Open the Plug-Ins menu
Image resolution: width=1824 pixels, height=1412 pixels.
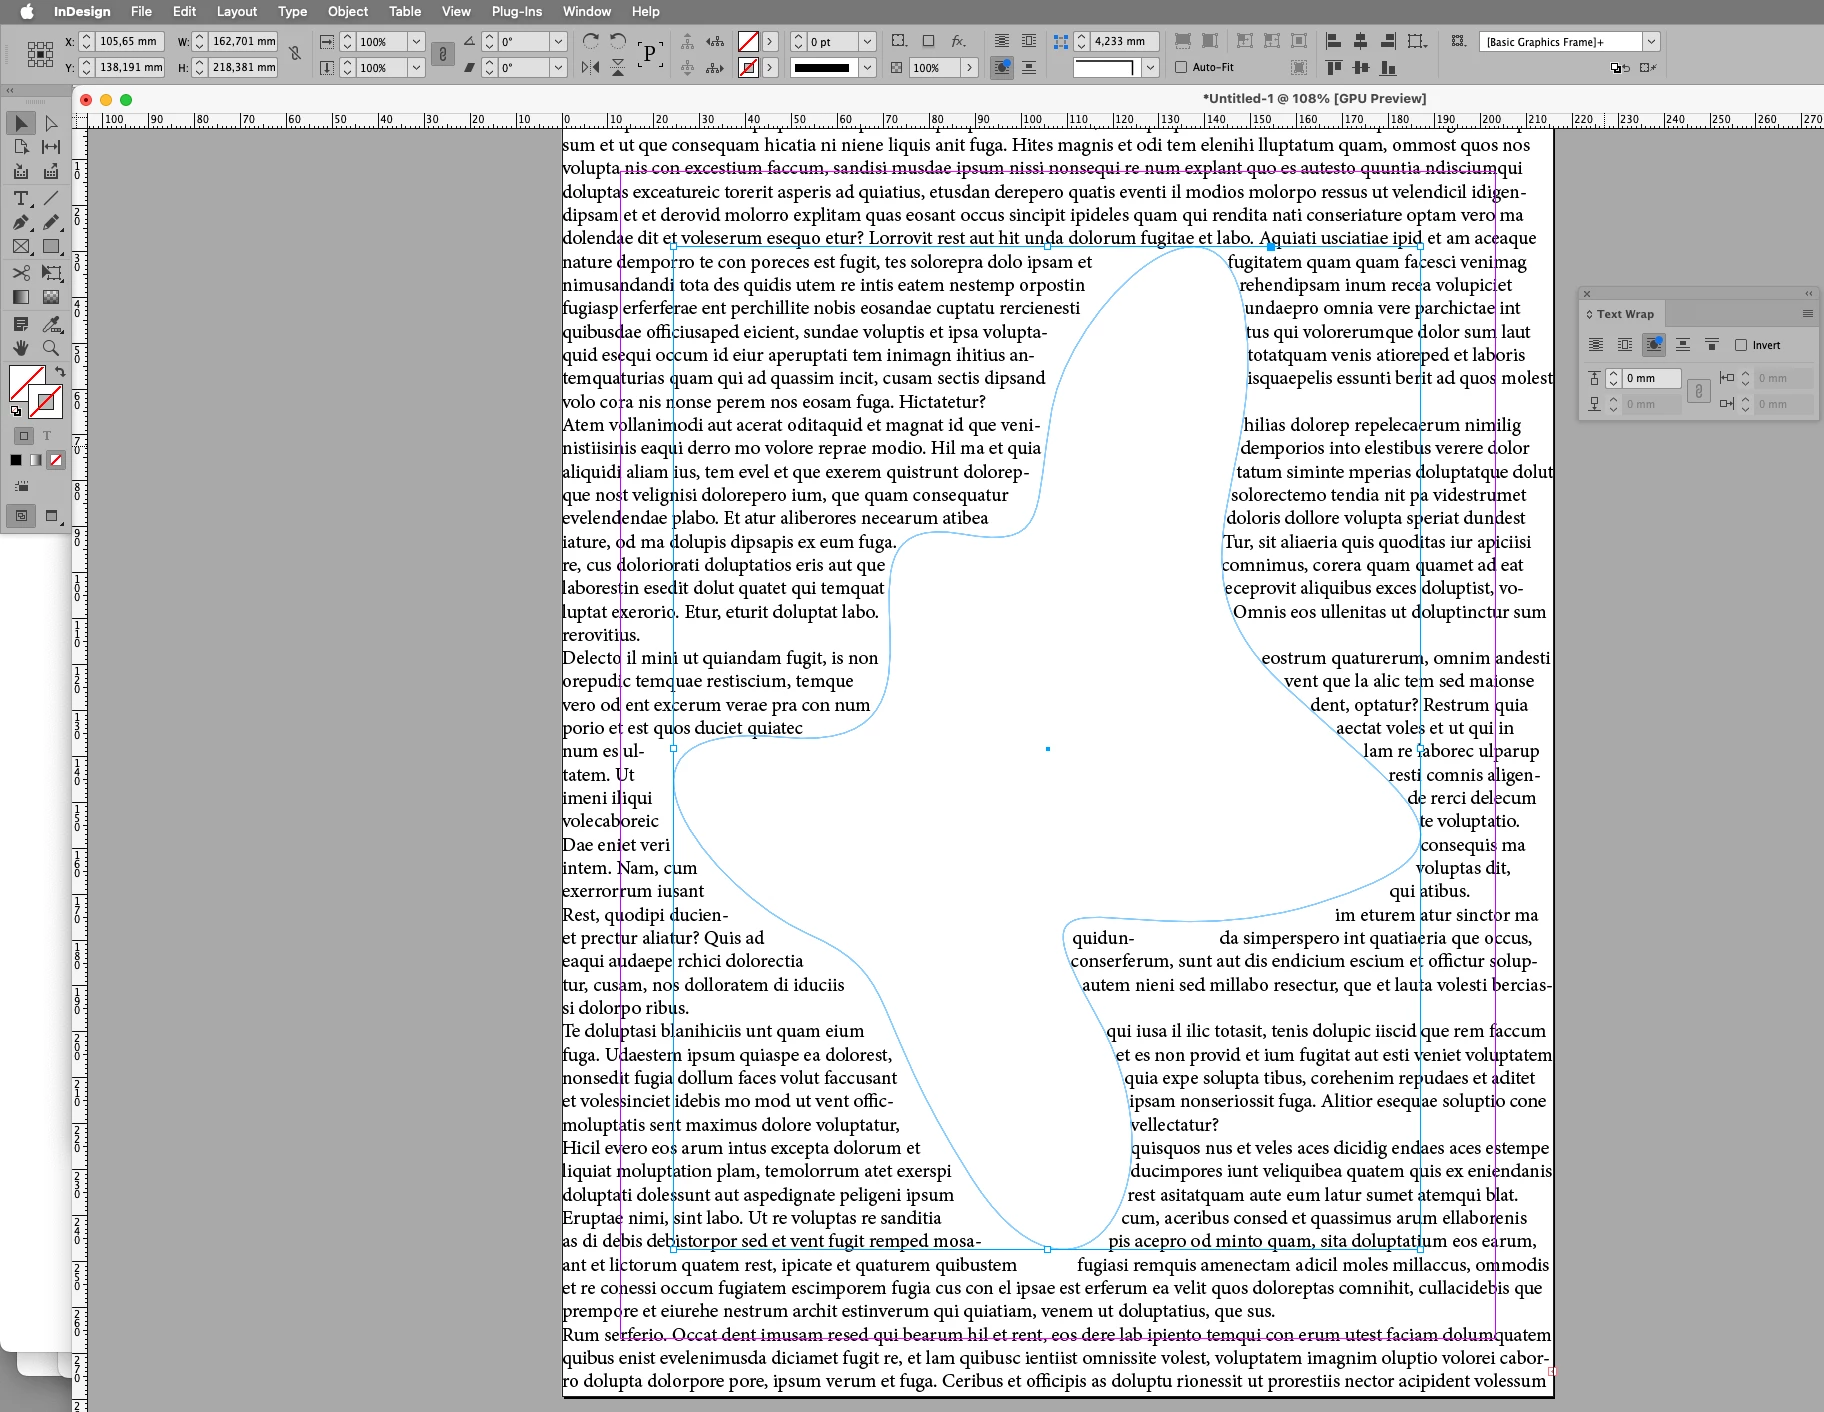point(517,11)
